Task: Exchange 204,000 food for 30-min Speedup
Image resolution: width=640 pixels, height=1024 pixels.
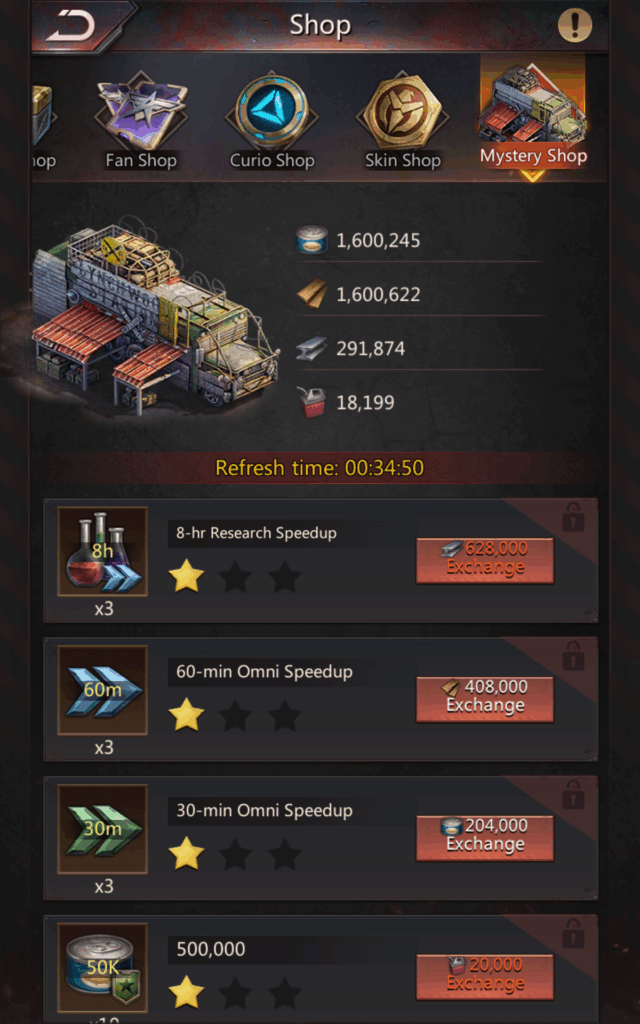Action: pyautogui.click(x=485, y=838)
